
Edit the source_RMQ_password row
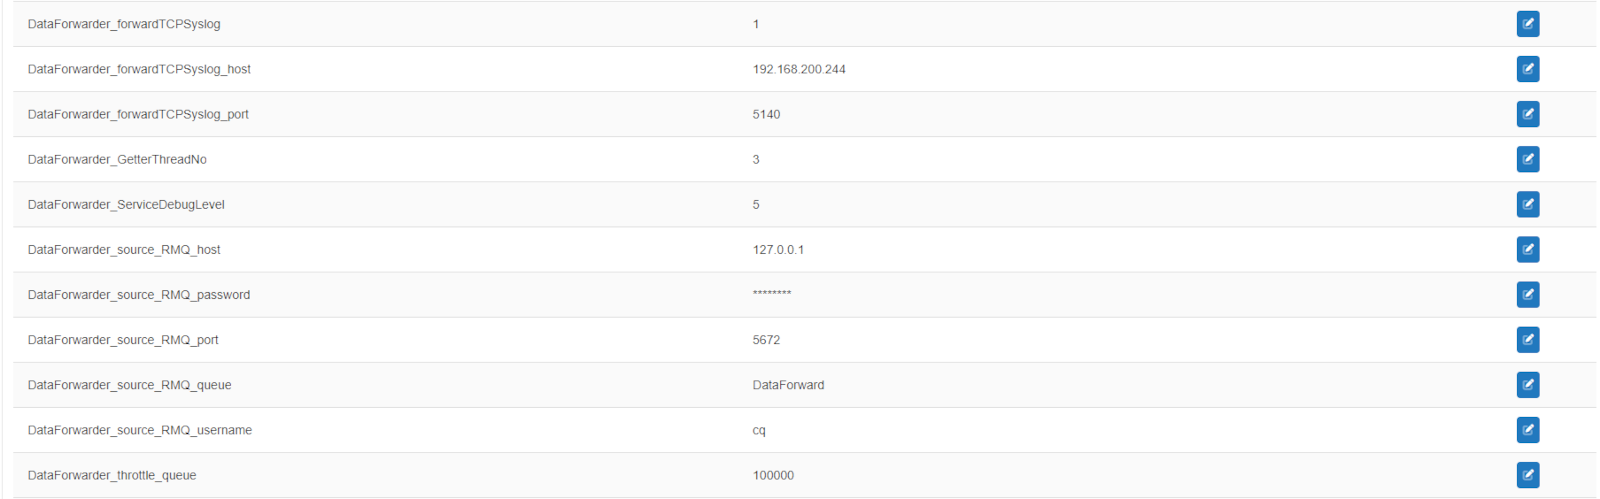[1527, 294]
